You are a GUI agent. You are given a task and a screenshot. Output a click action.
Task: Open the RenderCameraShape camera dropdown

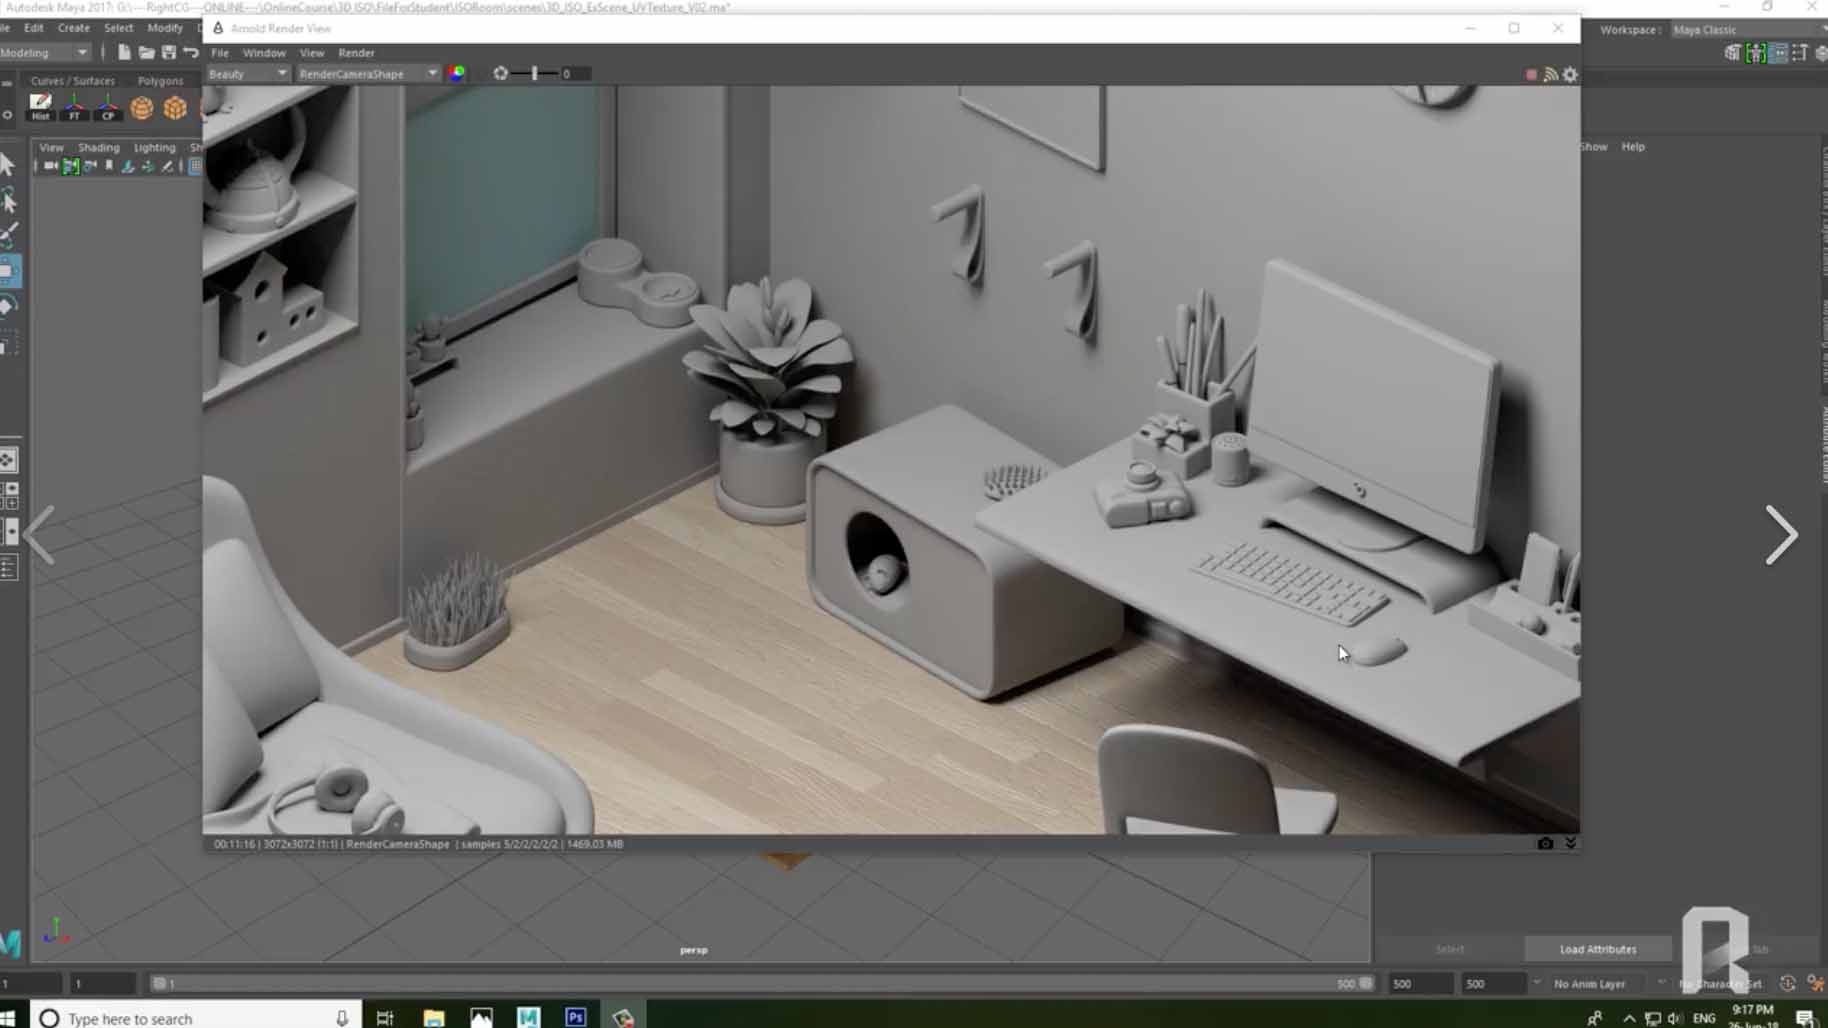coord(367,74)
